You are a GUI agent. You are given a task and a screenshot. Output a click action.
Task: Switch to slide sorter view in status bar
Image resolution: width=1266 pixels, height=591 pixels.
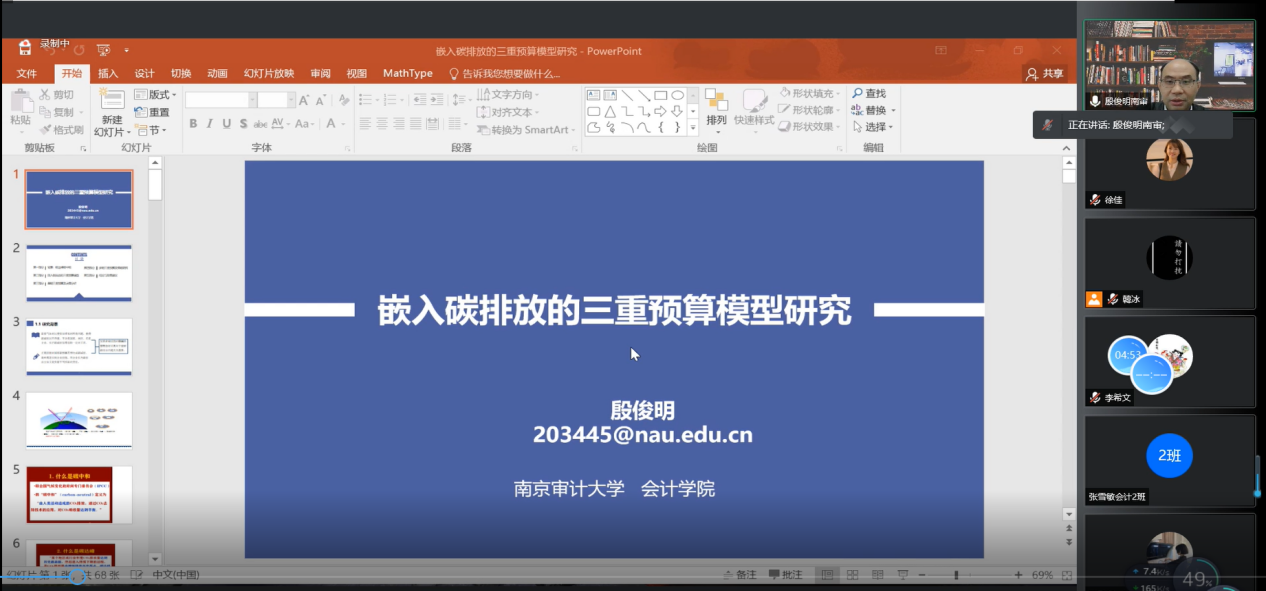point(850,575)
